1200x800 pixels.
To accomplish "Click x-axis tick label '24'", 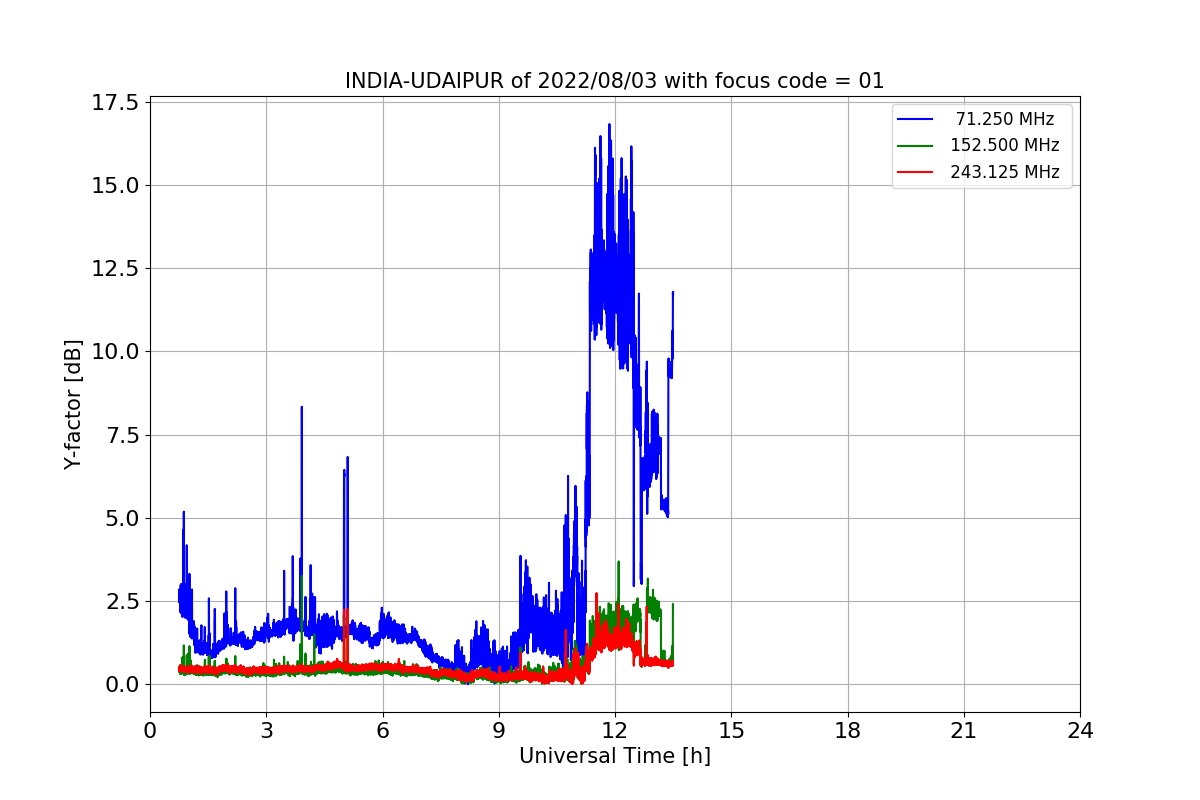I will point(1080,731).
